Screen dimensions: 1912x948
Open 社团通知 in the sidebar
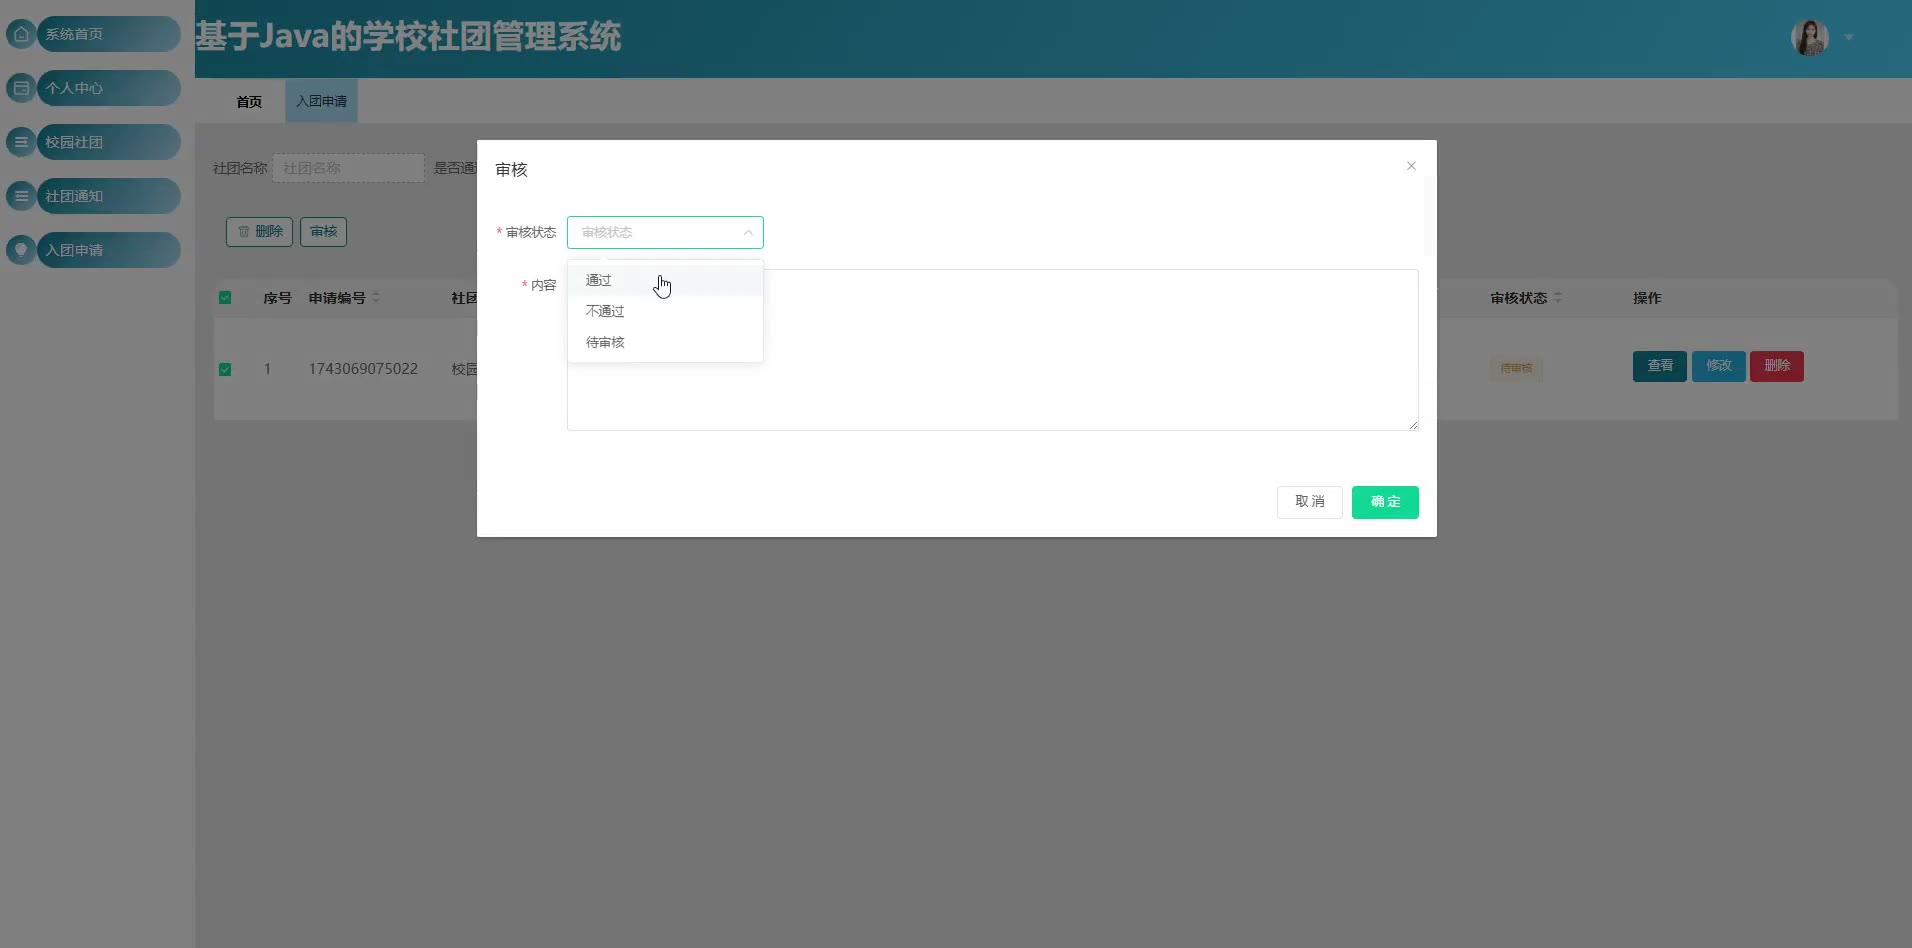pyautogui.click(x=109, y=196)
